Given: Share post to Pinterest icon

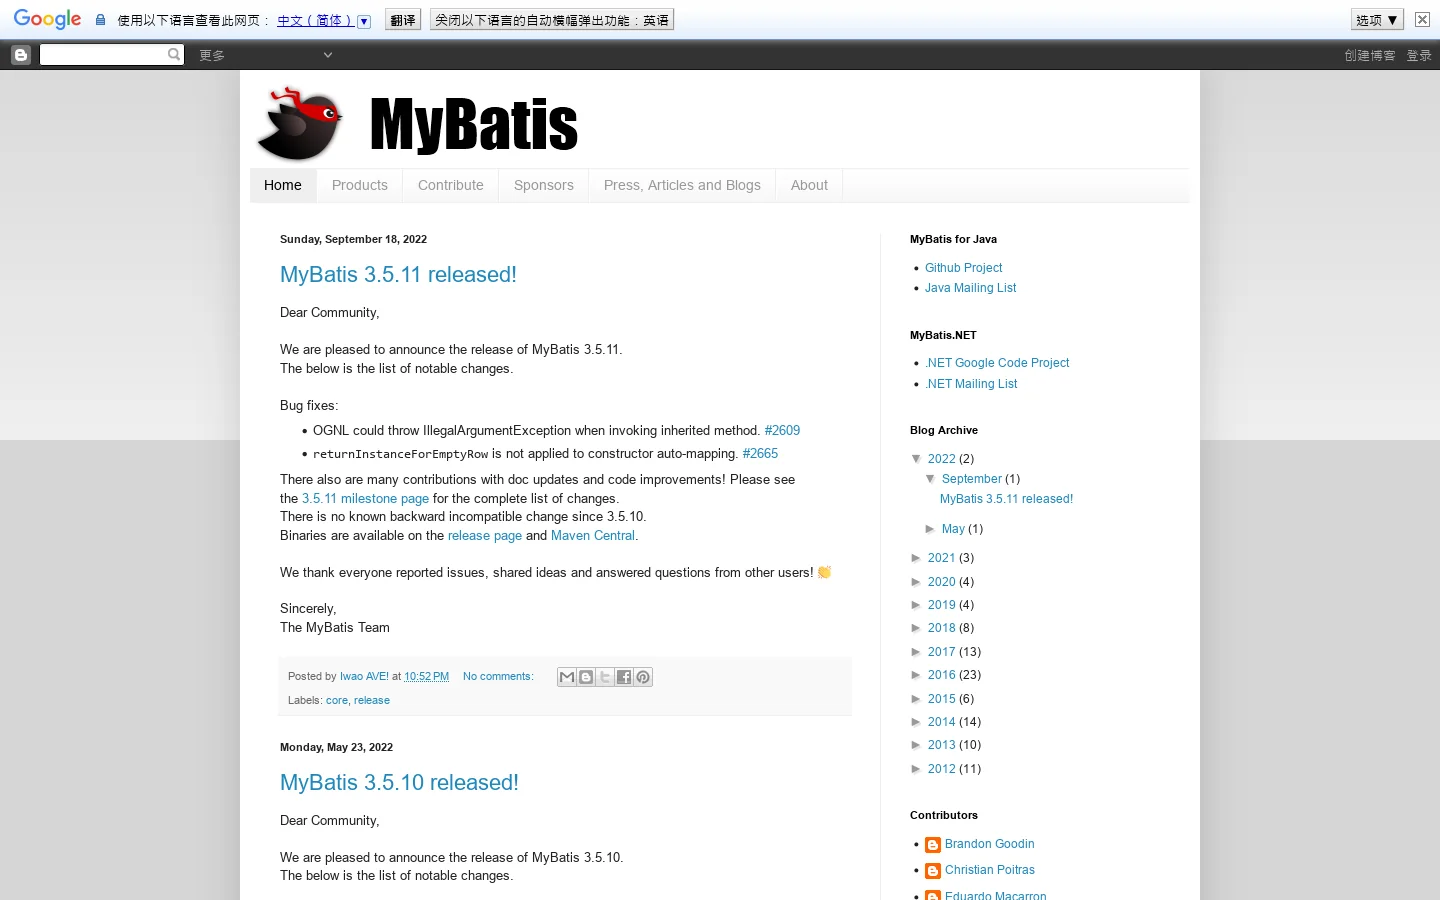Looking at the screenshot, I should pos(643,677).
